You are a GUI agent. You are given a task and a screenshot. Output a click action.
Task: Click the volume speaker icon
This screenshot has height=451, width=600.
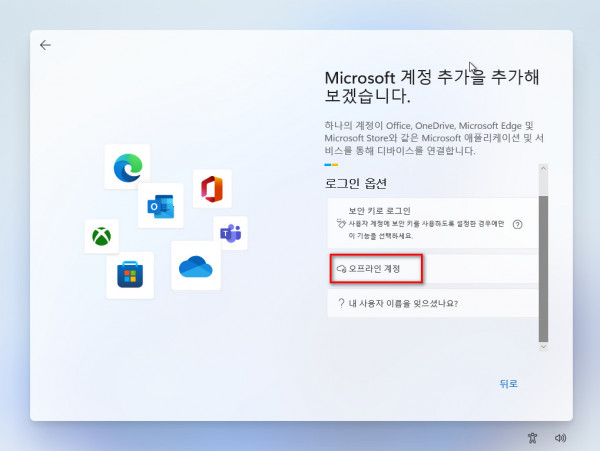[x=560, y=438]
